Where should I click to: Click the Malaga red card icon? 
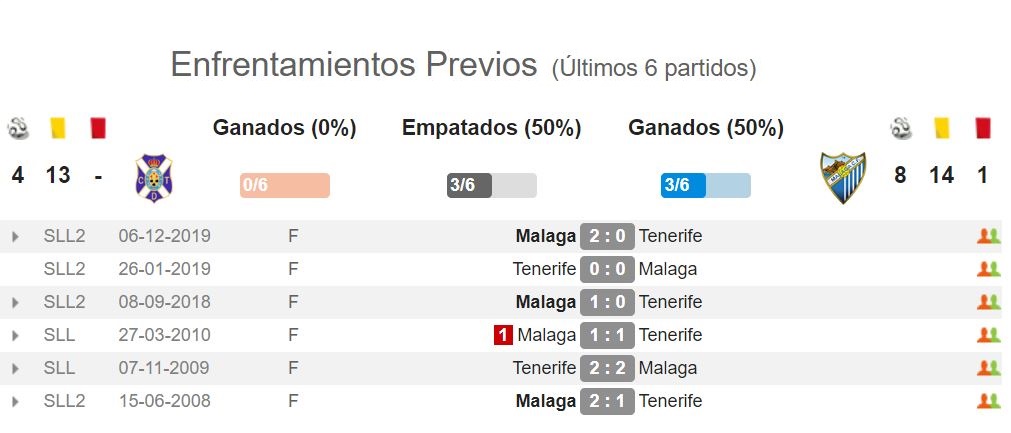(x=983, y=128)
